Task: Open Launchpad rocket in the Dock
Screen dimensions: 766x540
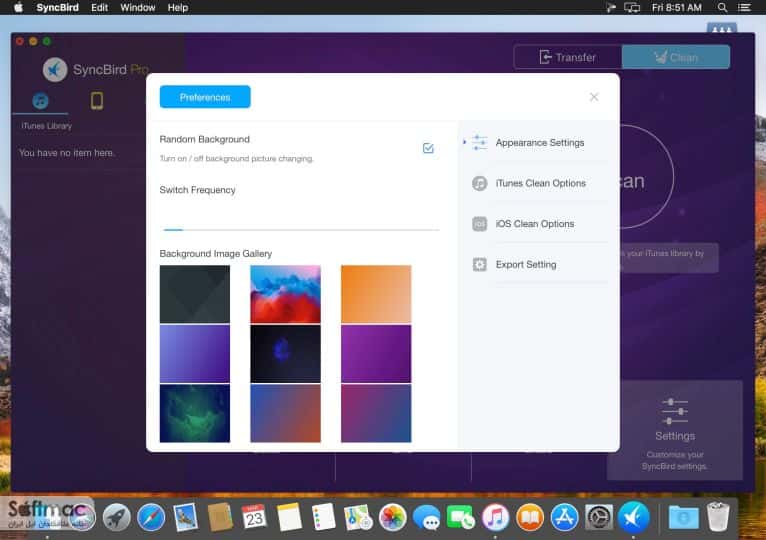Action: point(116,518)
